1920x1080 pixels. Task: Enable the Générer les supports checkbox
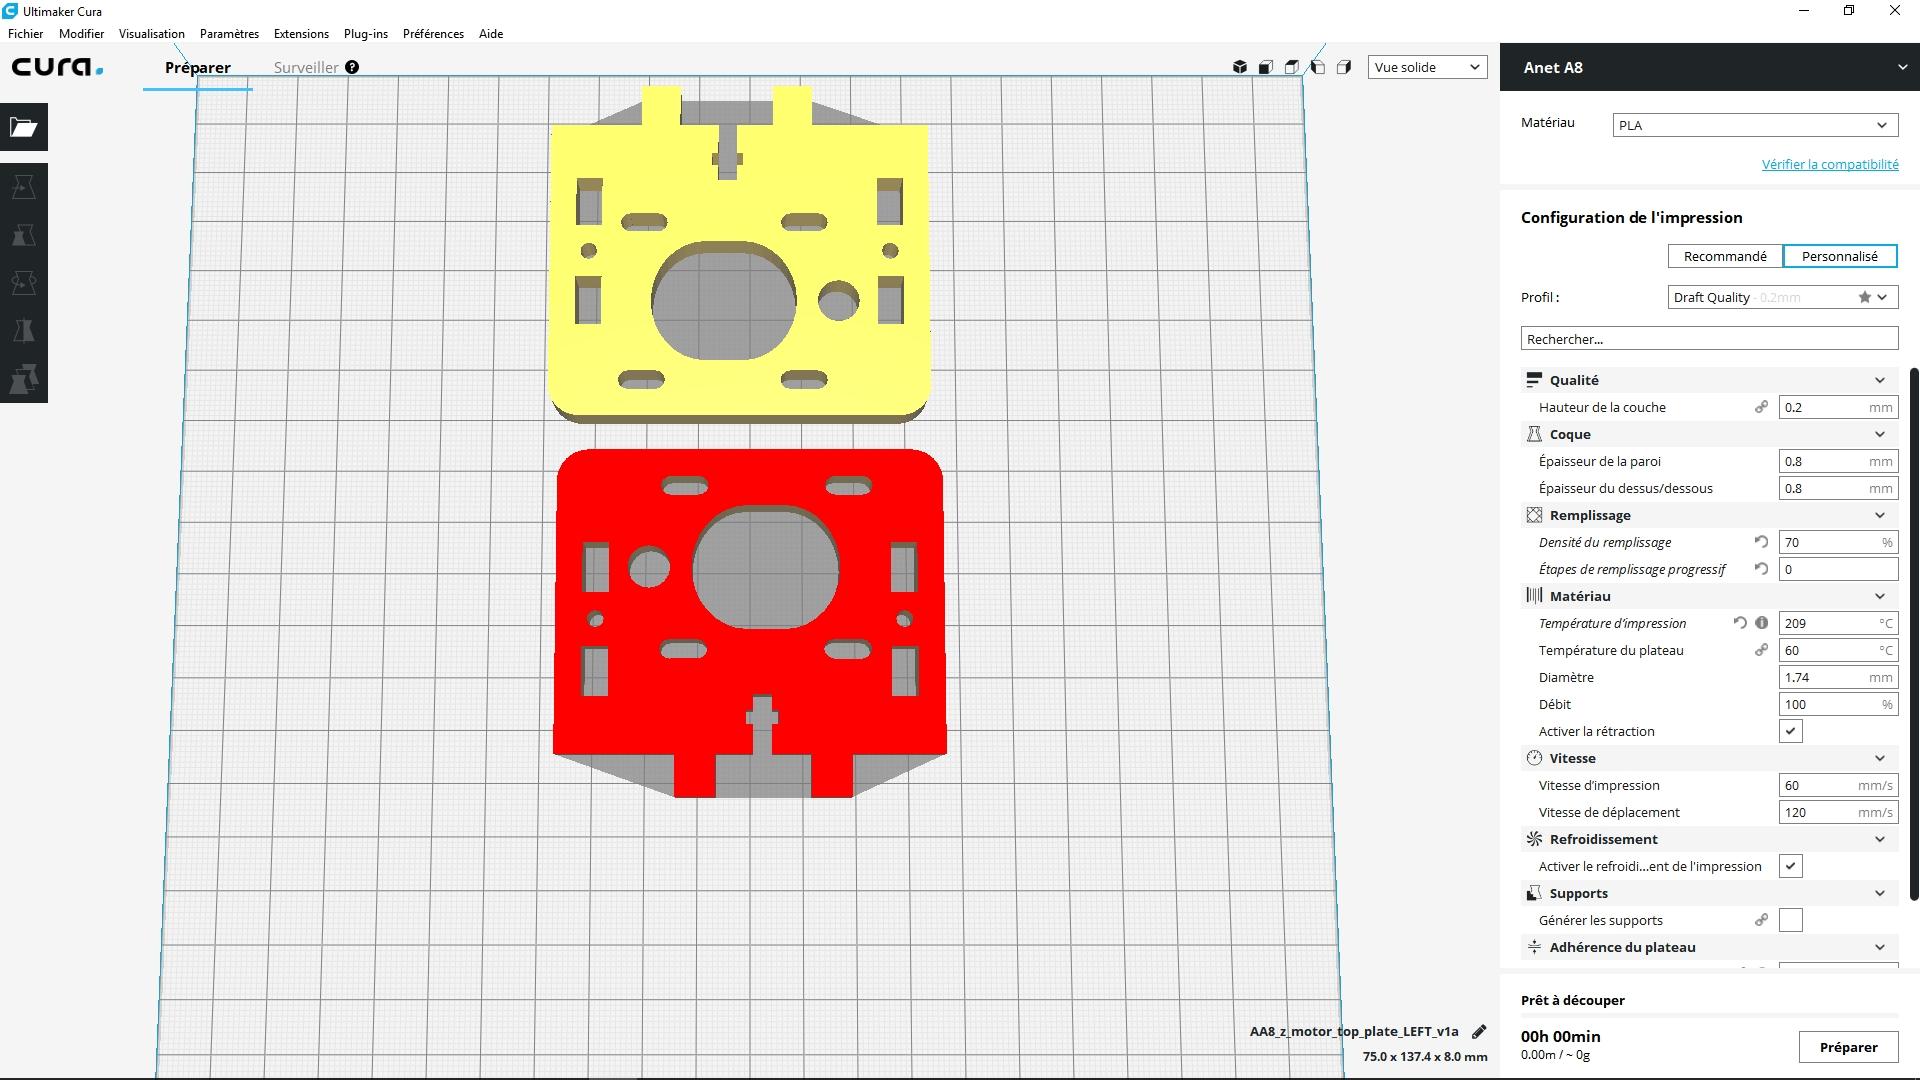click(x=1790, y=920)
